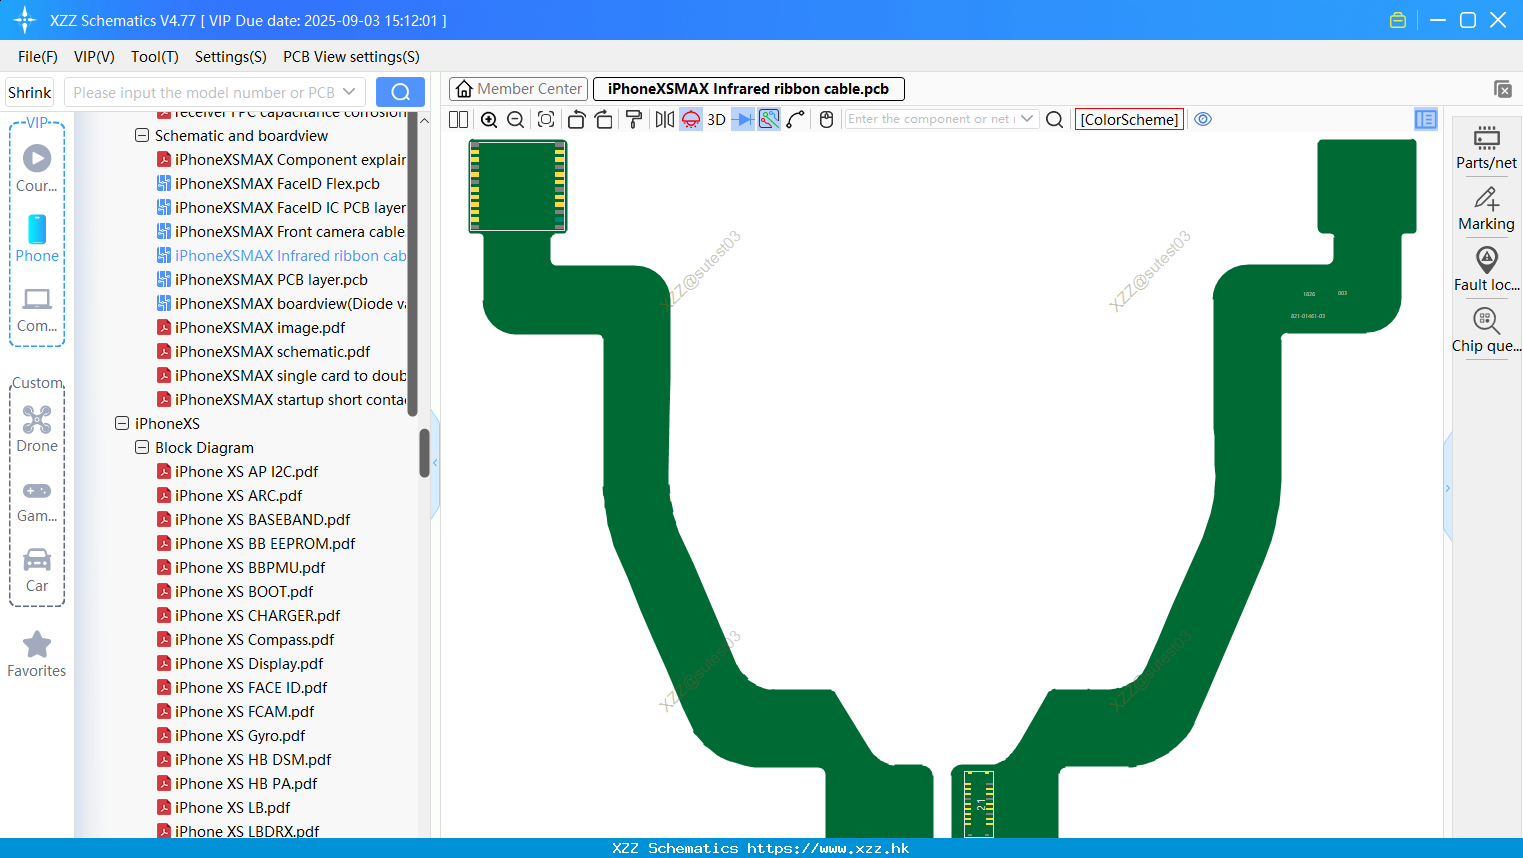Open the Course section in sidebar
This screenshot has width=1523, height=858.
click(x=37, y=168)
